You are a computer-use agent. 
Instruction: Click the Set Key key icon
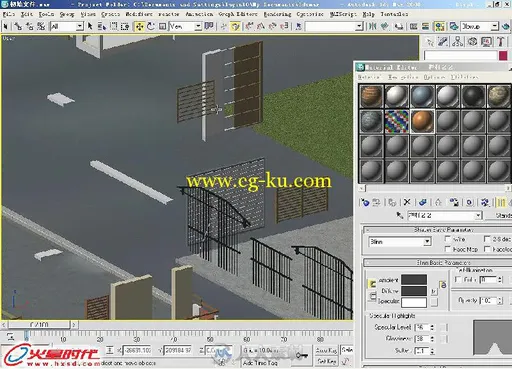click(302, 356)
